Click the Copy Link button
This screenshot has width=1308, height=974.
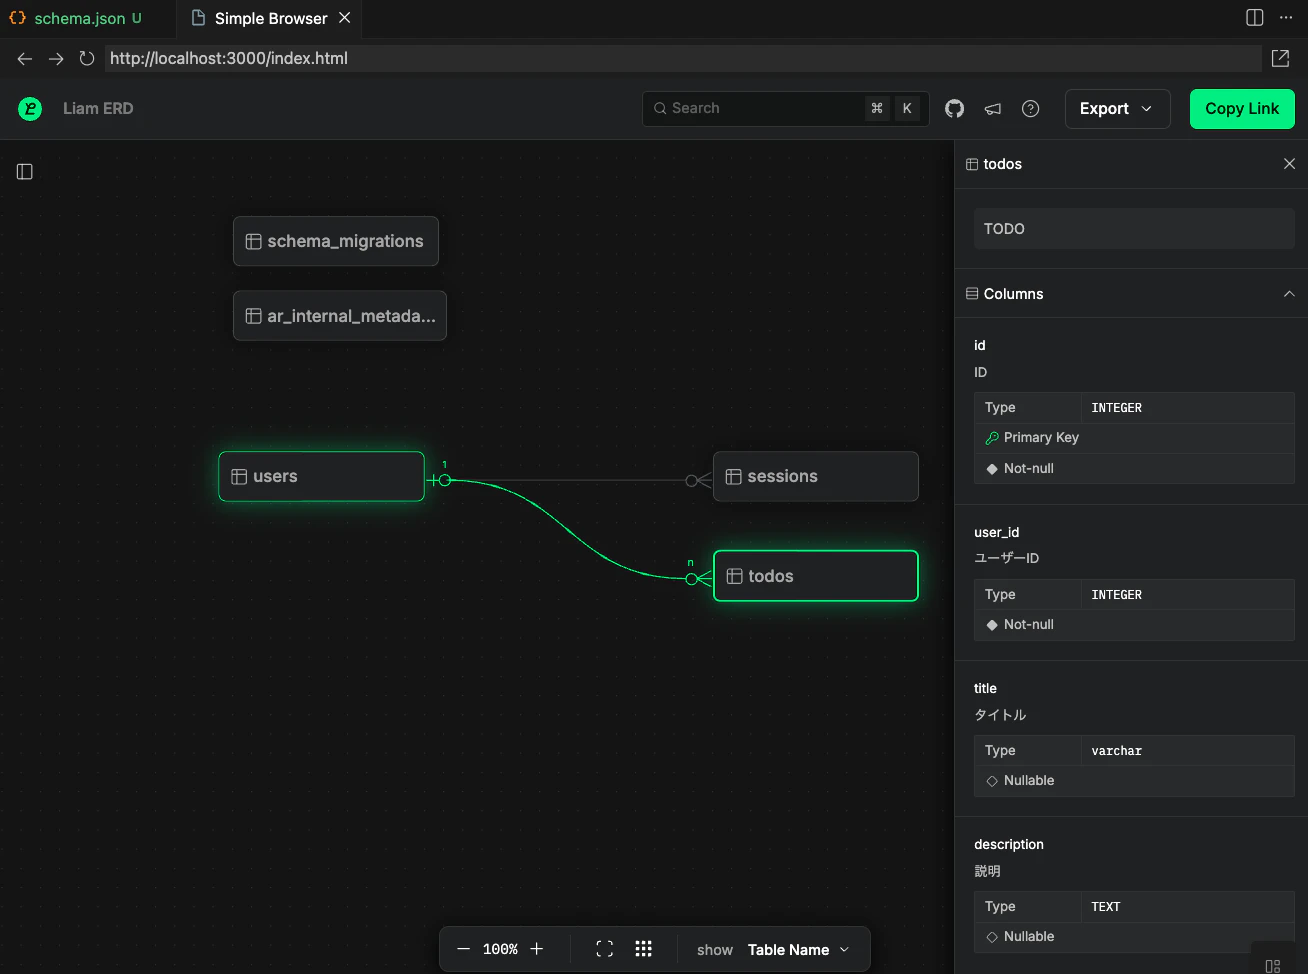pos(1242,109)
